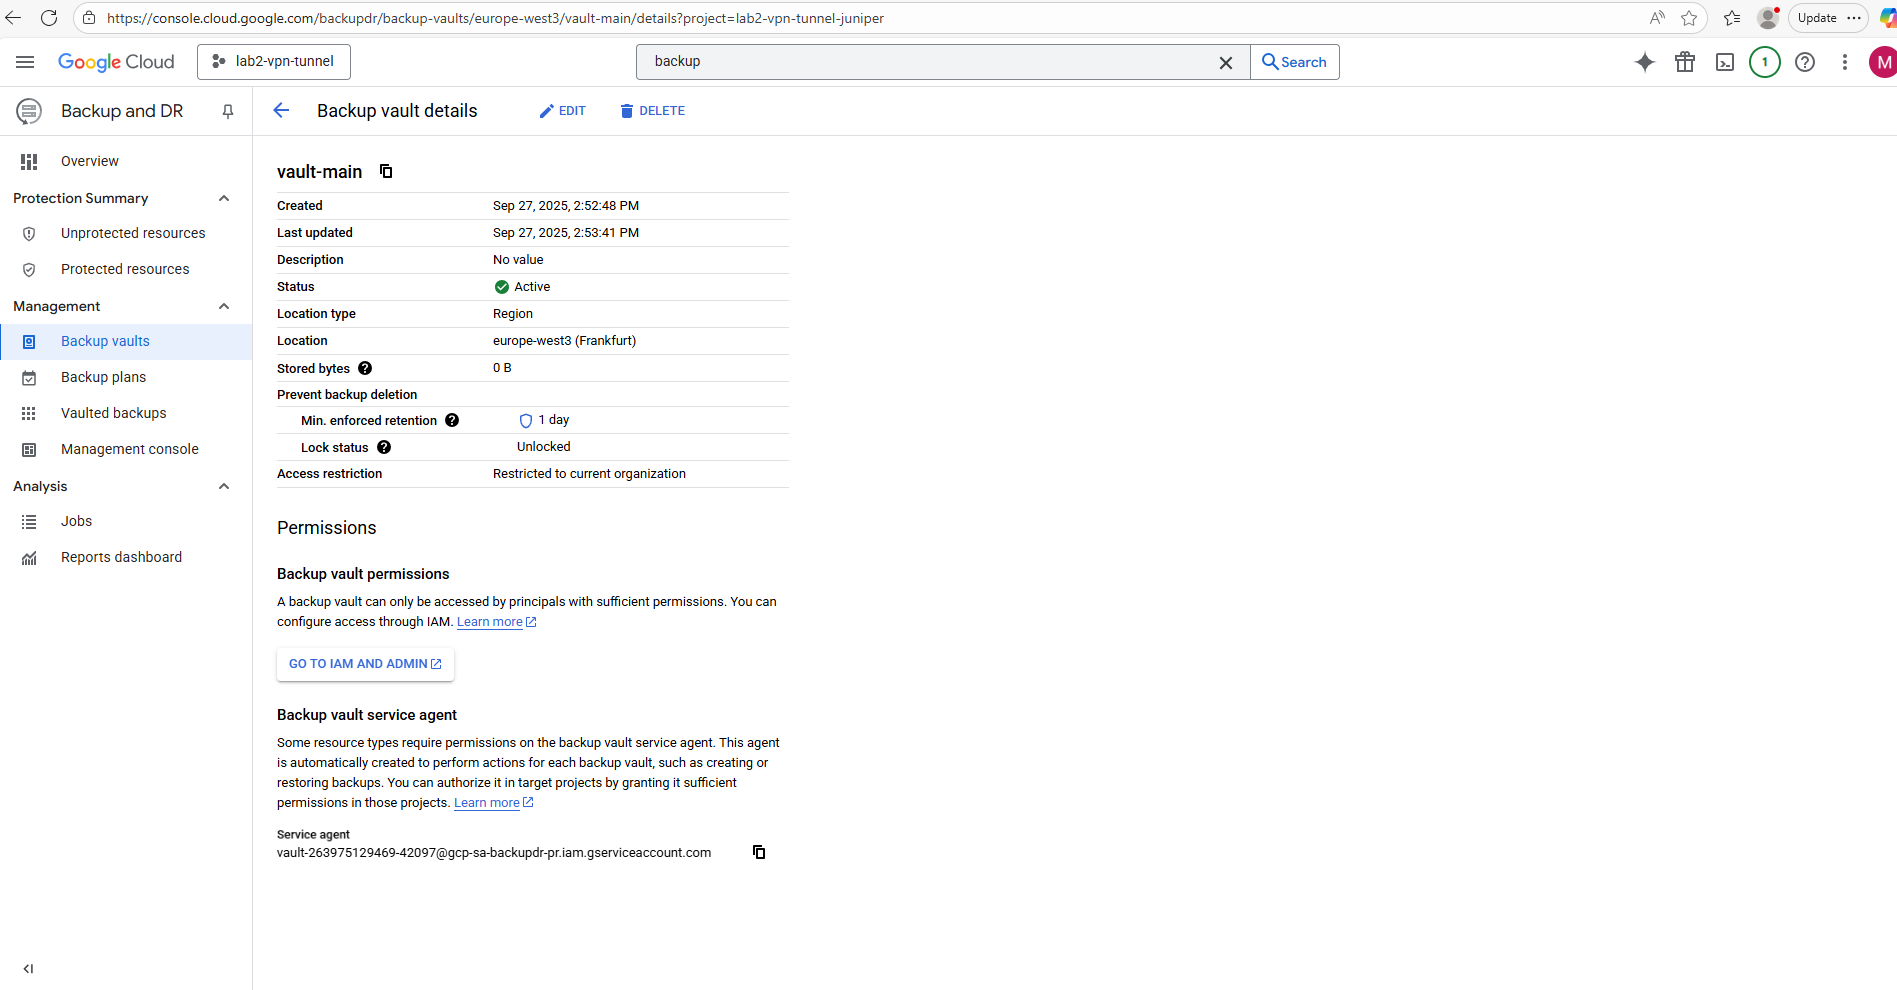The width and height of the screenshot is (1897, 990).
Task: Copy the service agent email address
Action: pyautogui.click(x=759, y=852)
